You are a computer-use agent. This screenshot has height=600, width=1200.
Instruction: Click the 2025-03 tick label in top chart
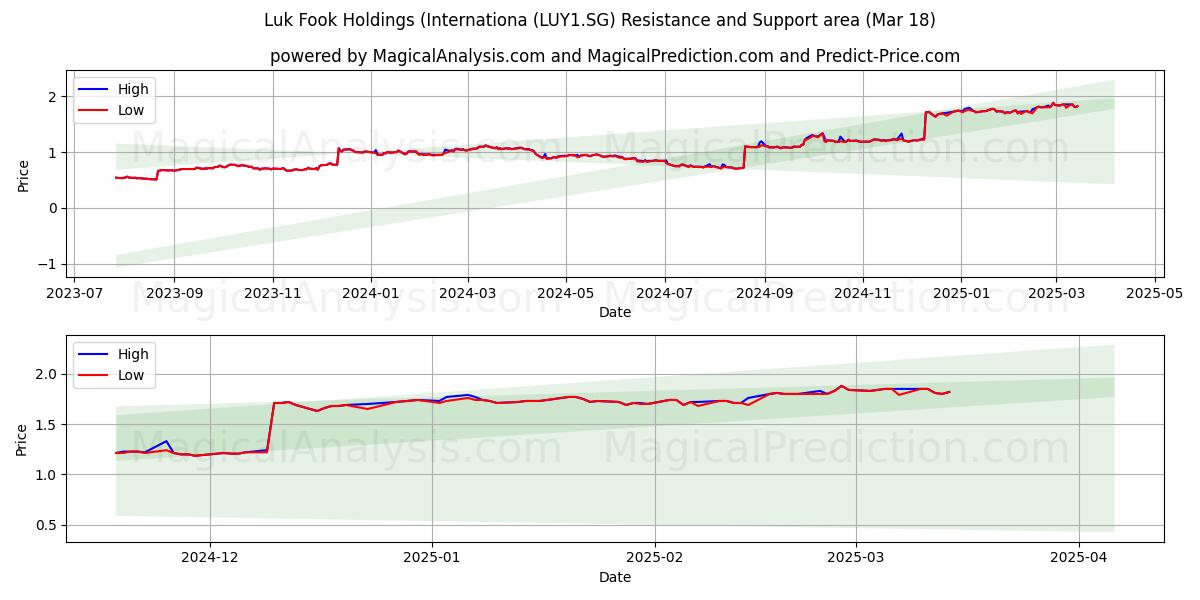point(1056,294)
